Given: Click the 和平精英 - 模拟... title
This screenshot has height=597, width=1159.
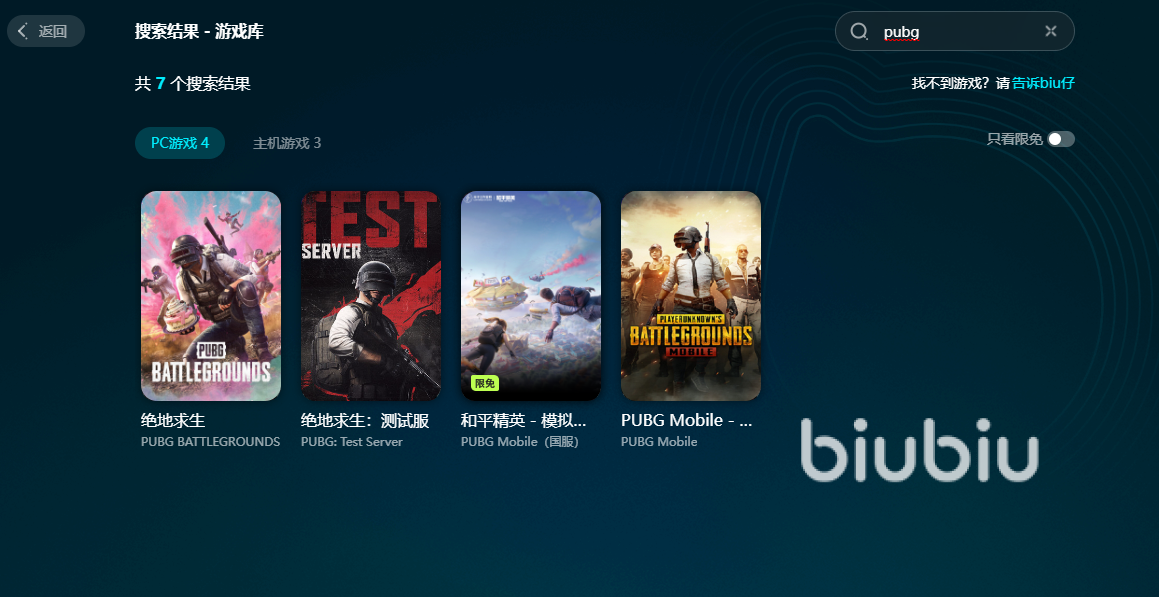Looking at the screenshot, I should (523, 421).
